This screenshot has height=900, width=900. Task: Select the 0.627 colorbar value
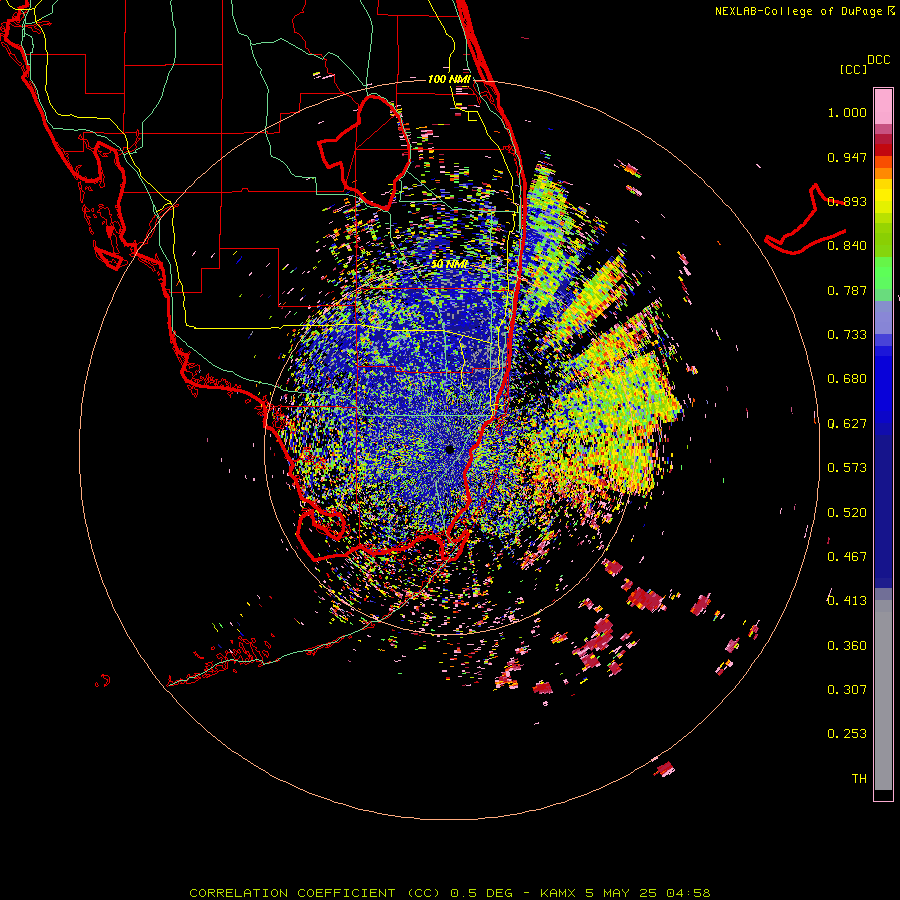(x=847, y=424)
